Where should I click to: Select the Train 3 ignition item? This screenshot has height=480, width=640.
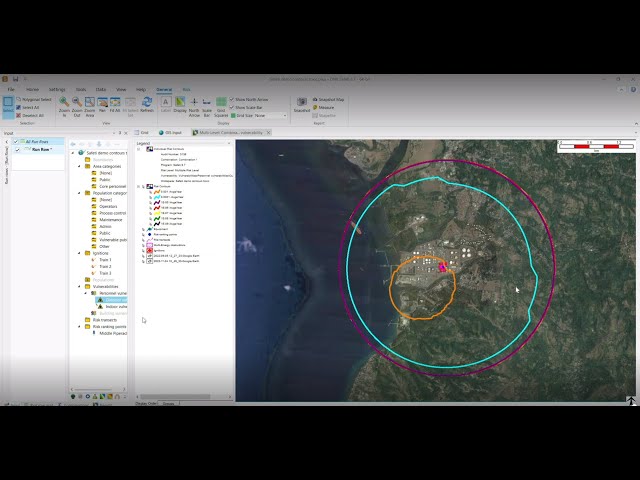(105, 273)
